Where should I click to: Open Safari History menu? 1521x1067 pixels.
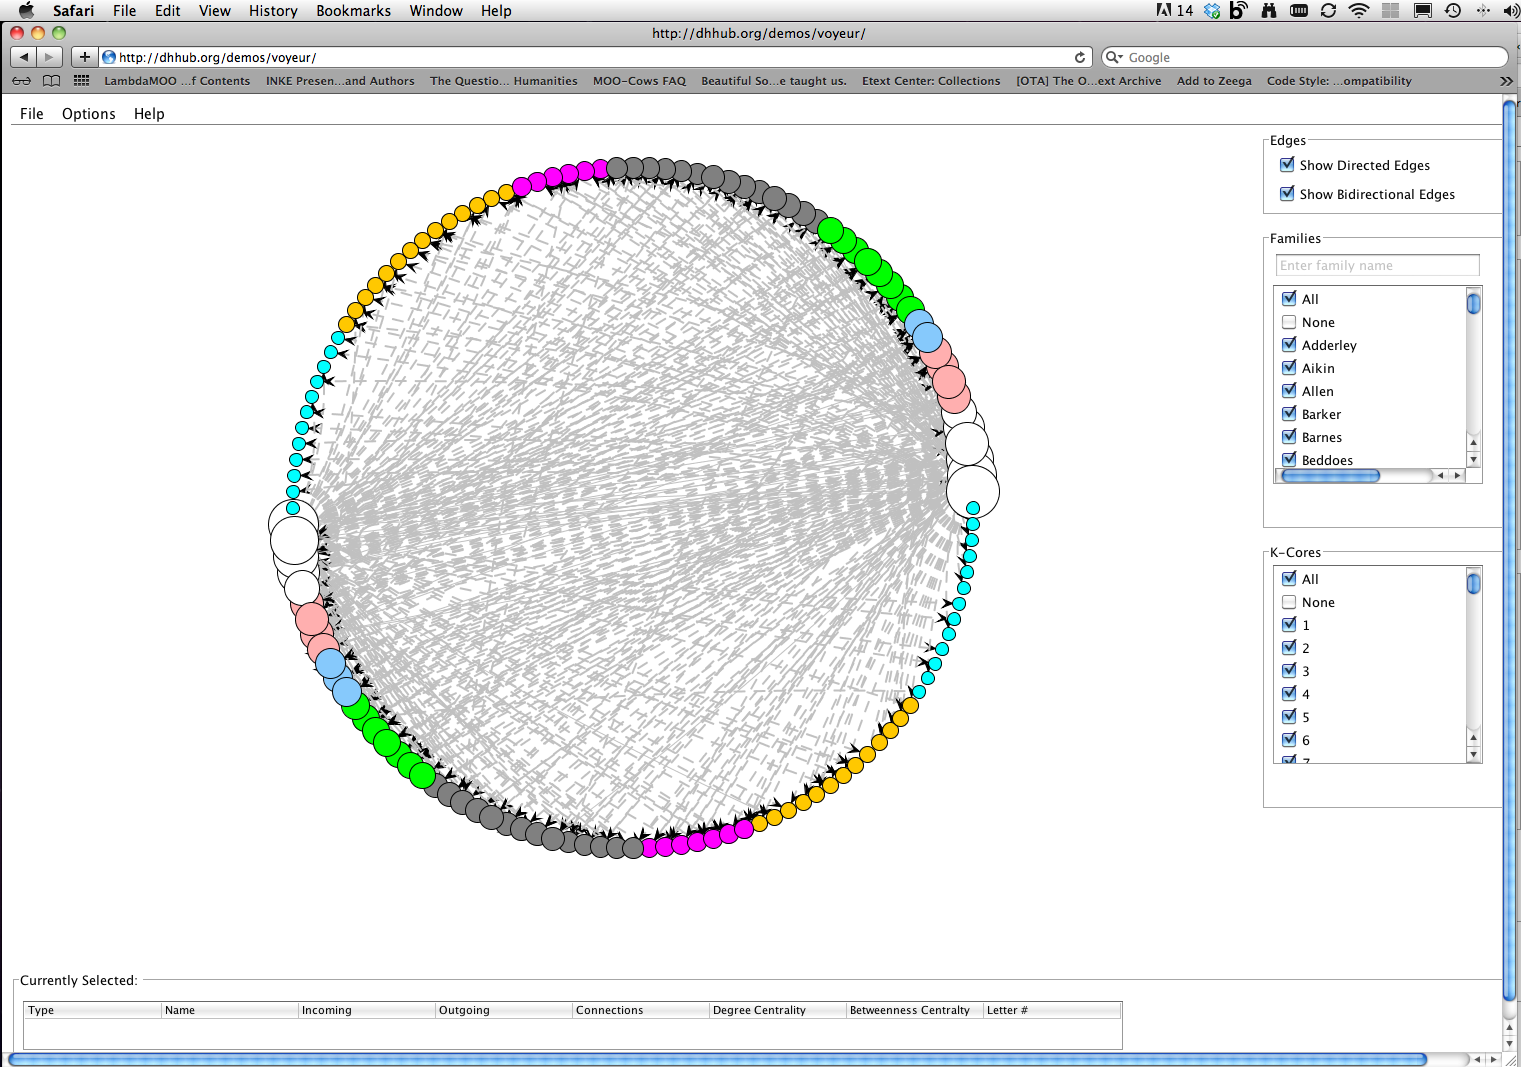[x=273, y=10]
